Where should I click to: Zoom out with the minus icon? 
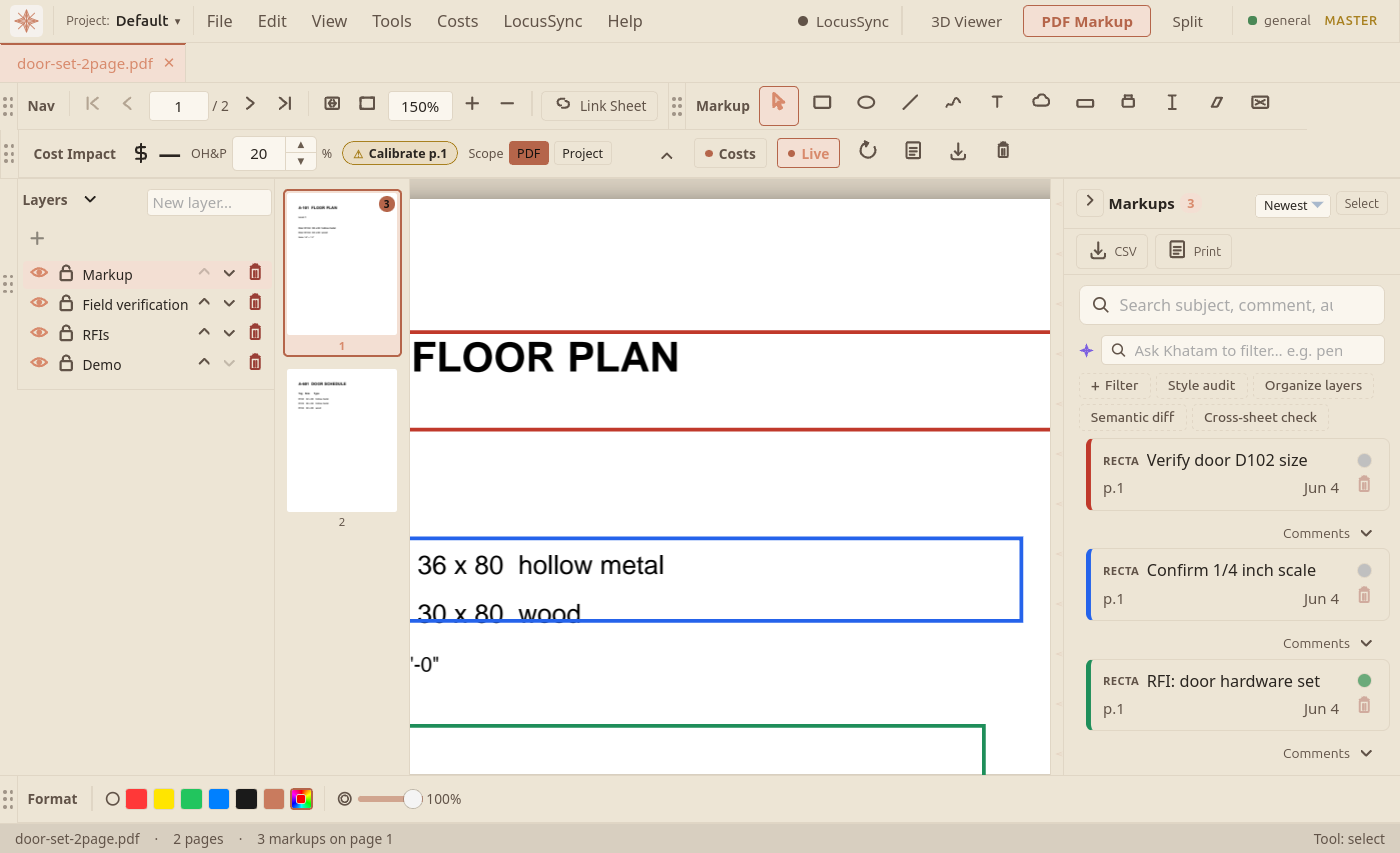tap(507, 103)
